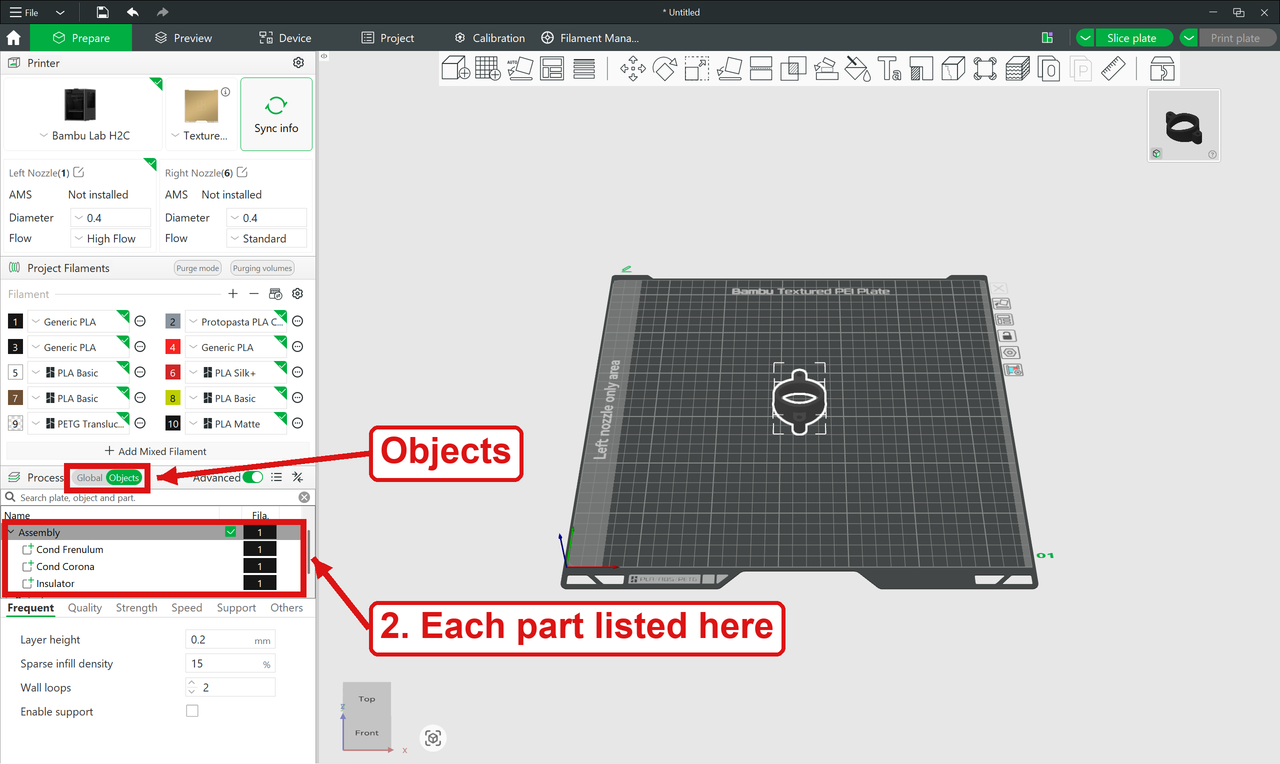Click filament 4 red color swatch
The width and height of the screenshot is (1280, 764).
173,347
